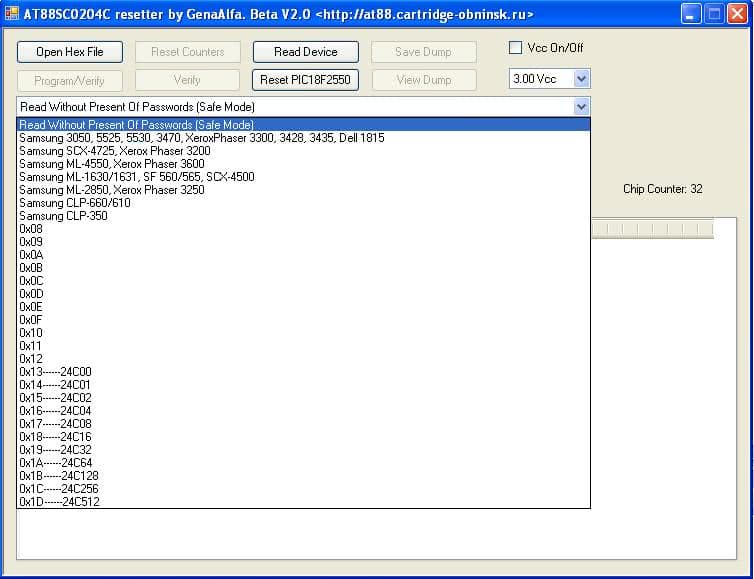
Task: Choose the 0x1D------24C512 entry
Action: (303, 502)
